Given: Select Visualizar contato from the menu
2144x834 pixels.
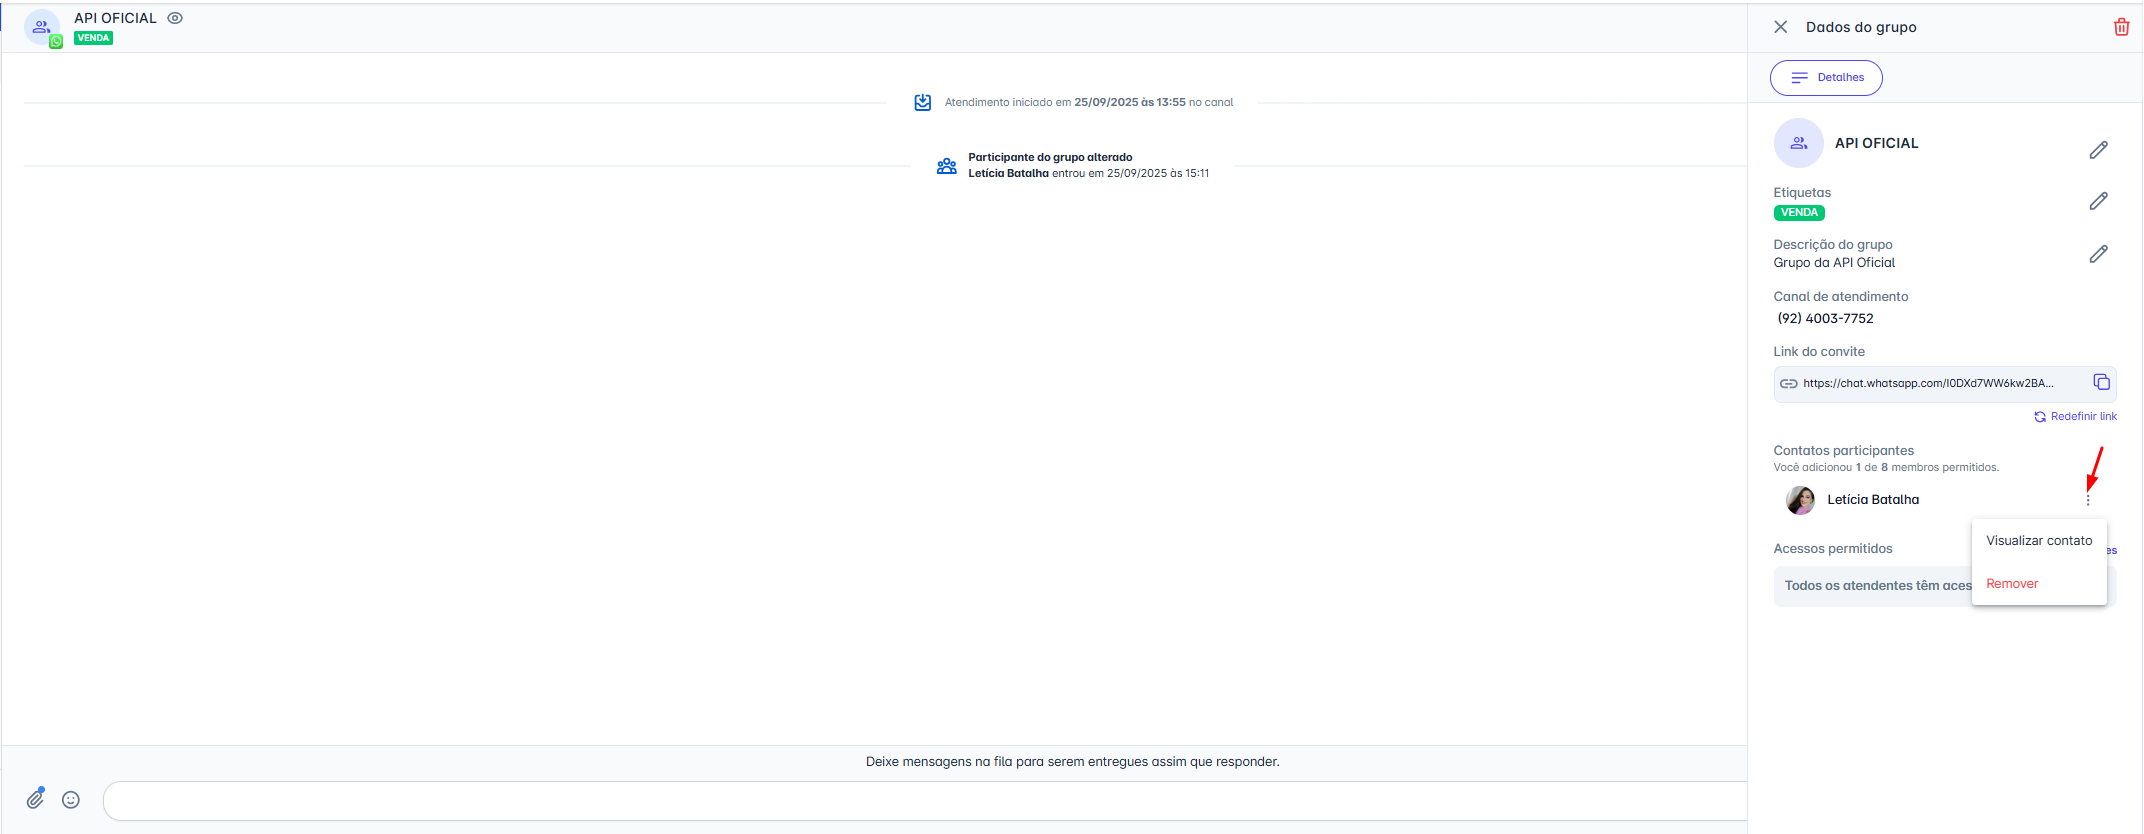Looking at the screenshot, I should point(2038,541).
